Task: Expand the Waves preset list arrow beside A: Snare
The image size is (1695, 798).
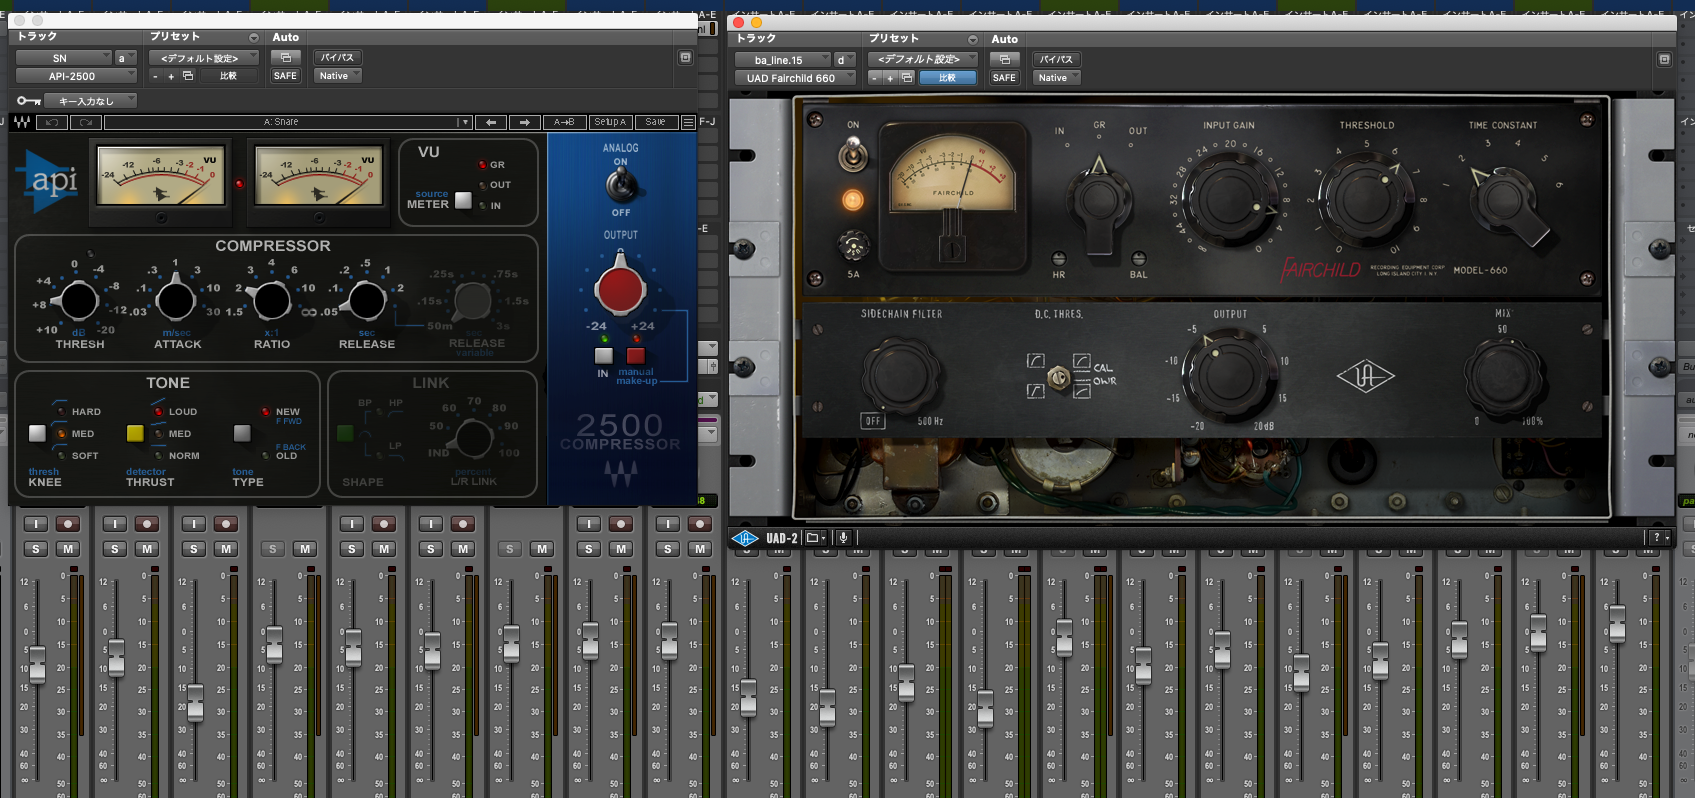Action: click(x=464, y=122)
